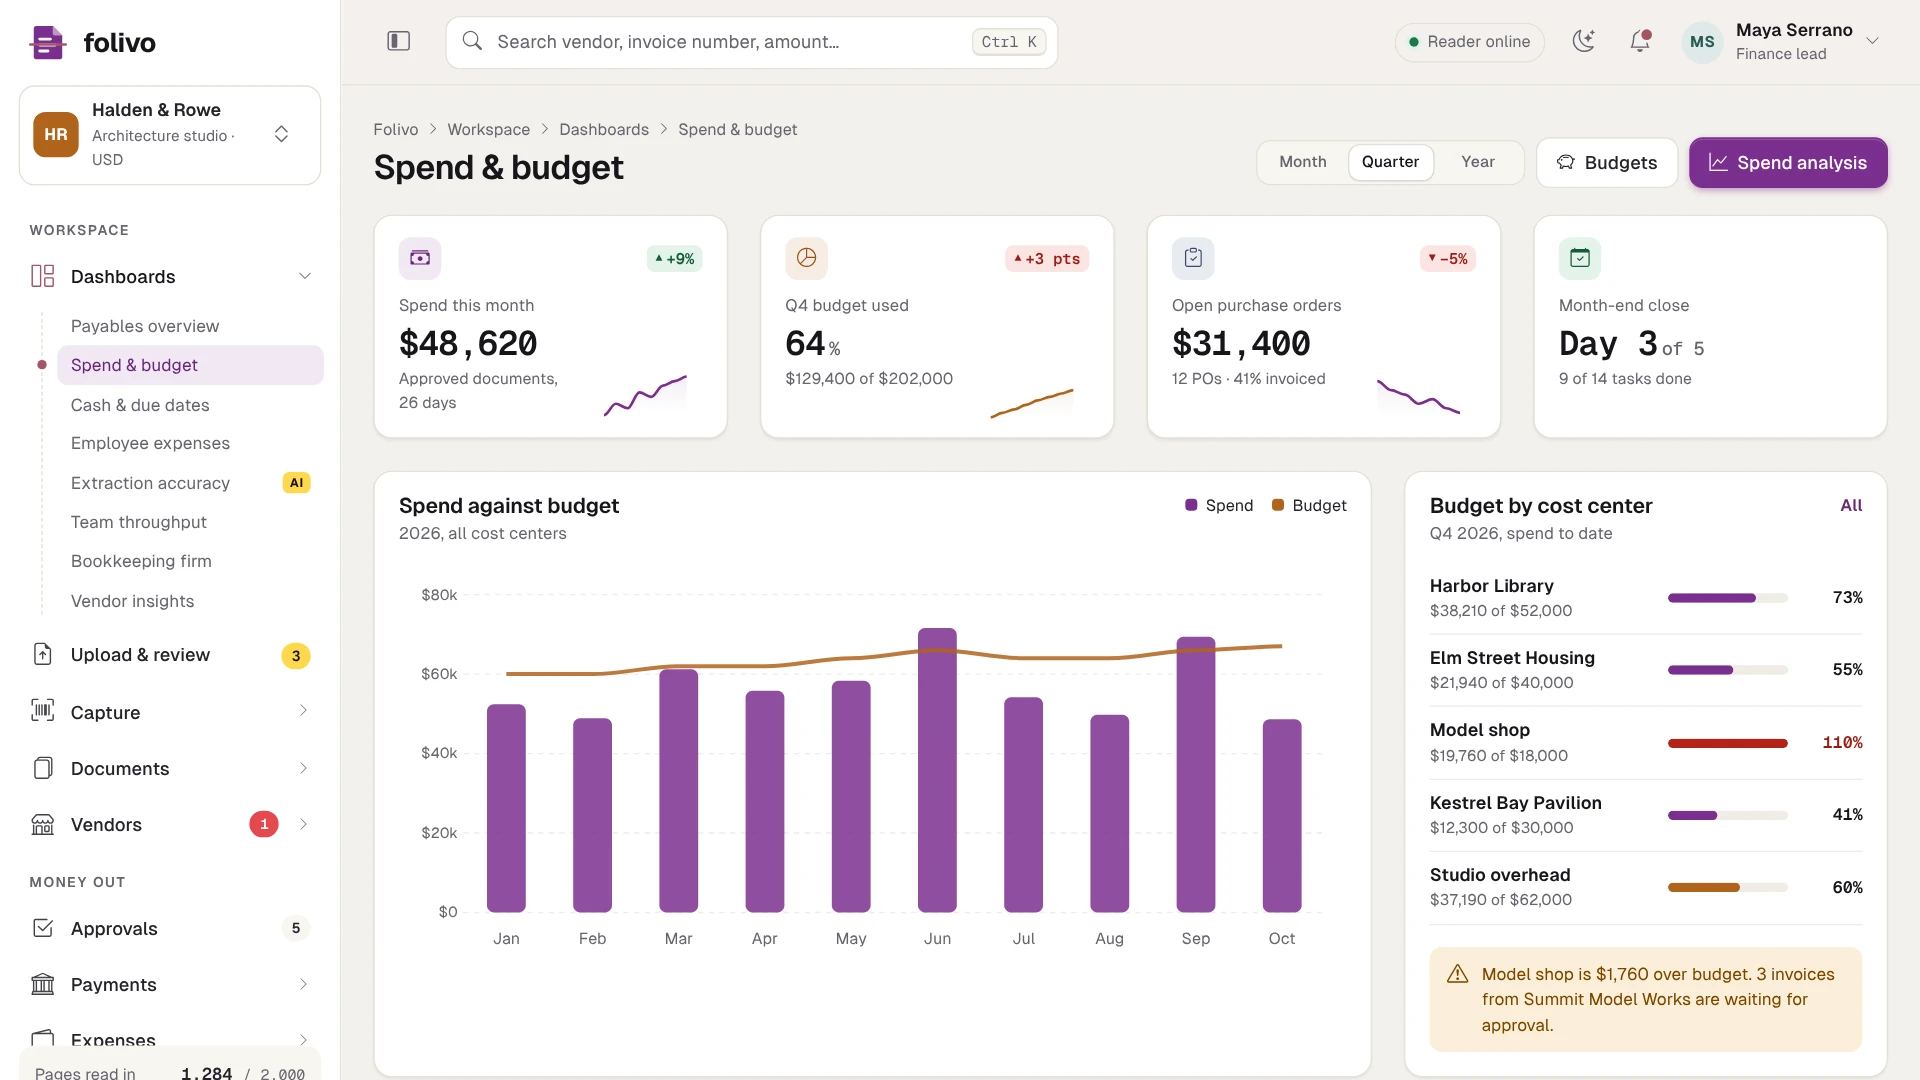The width and height of the screenshot is (1920, 1080).
Task: Expand the Capture menu chevron
Action: point(303,711)
